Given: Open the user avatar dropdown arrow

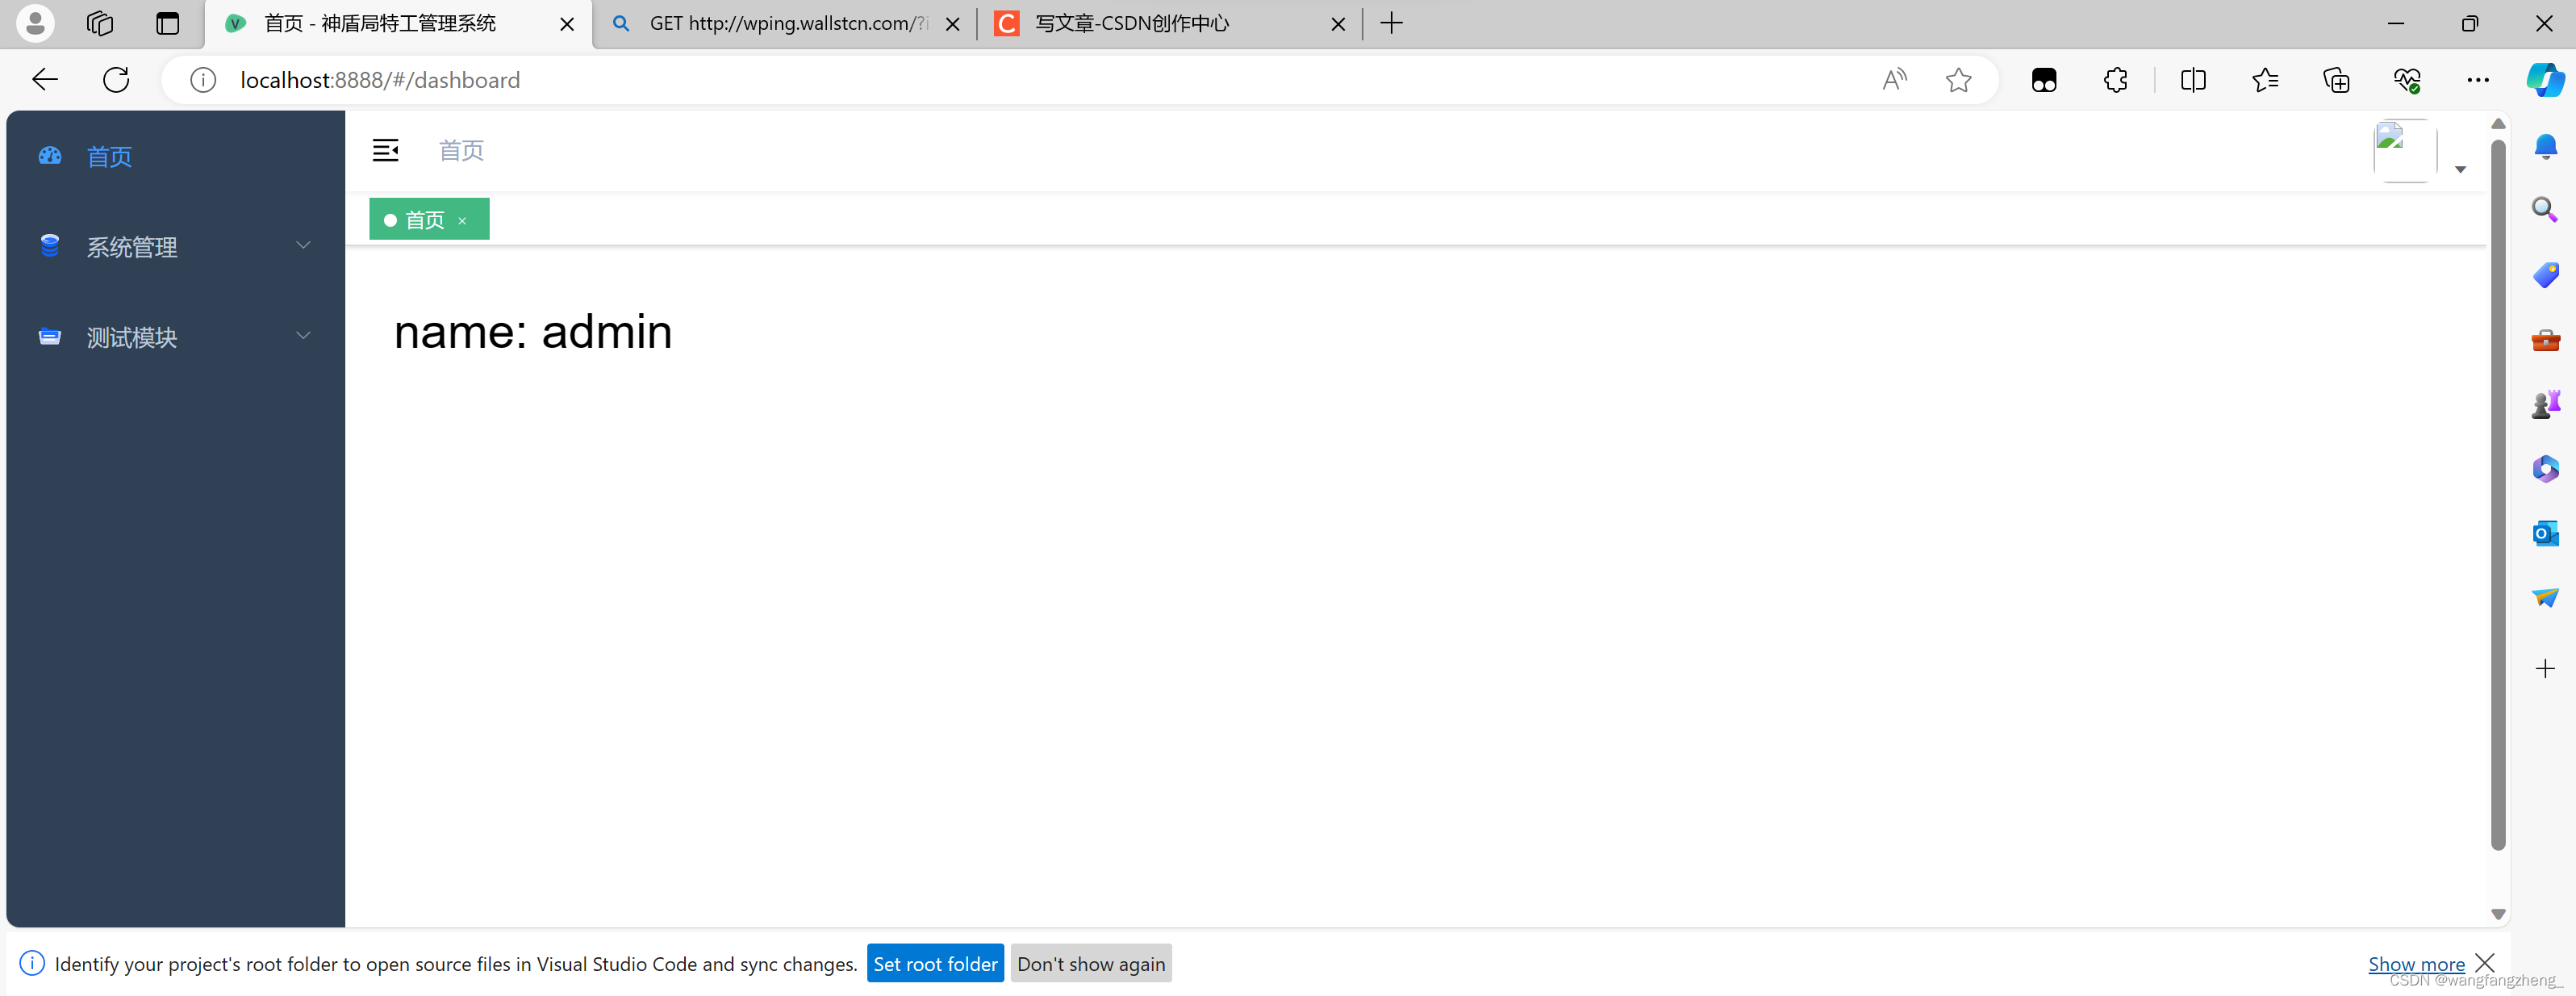Looking at the screenshot, I should [x=2460, y=170].
